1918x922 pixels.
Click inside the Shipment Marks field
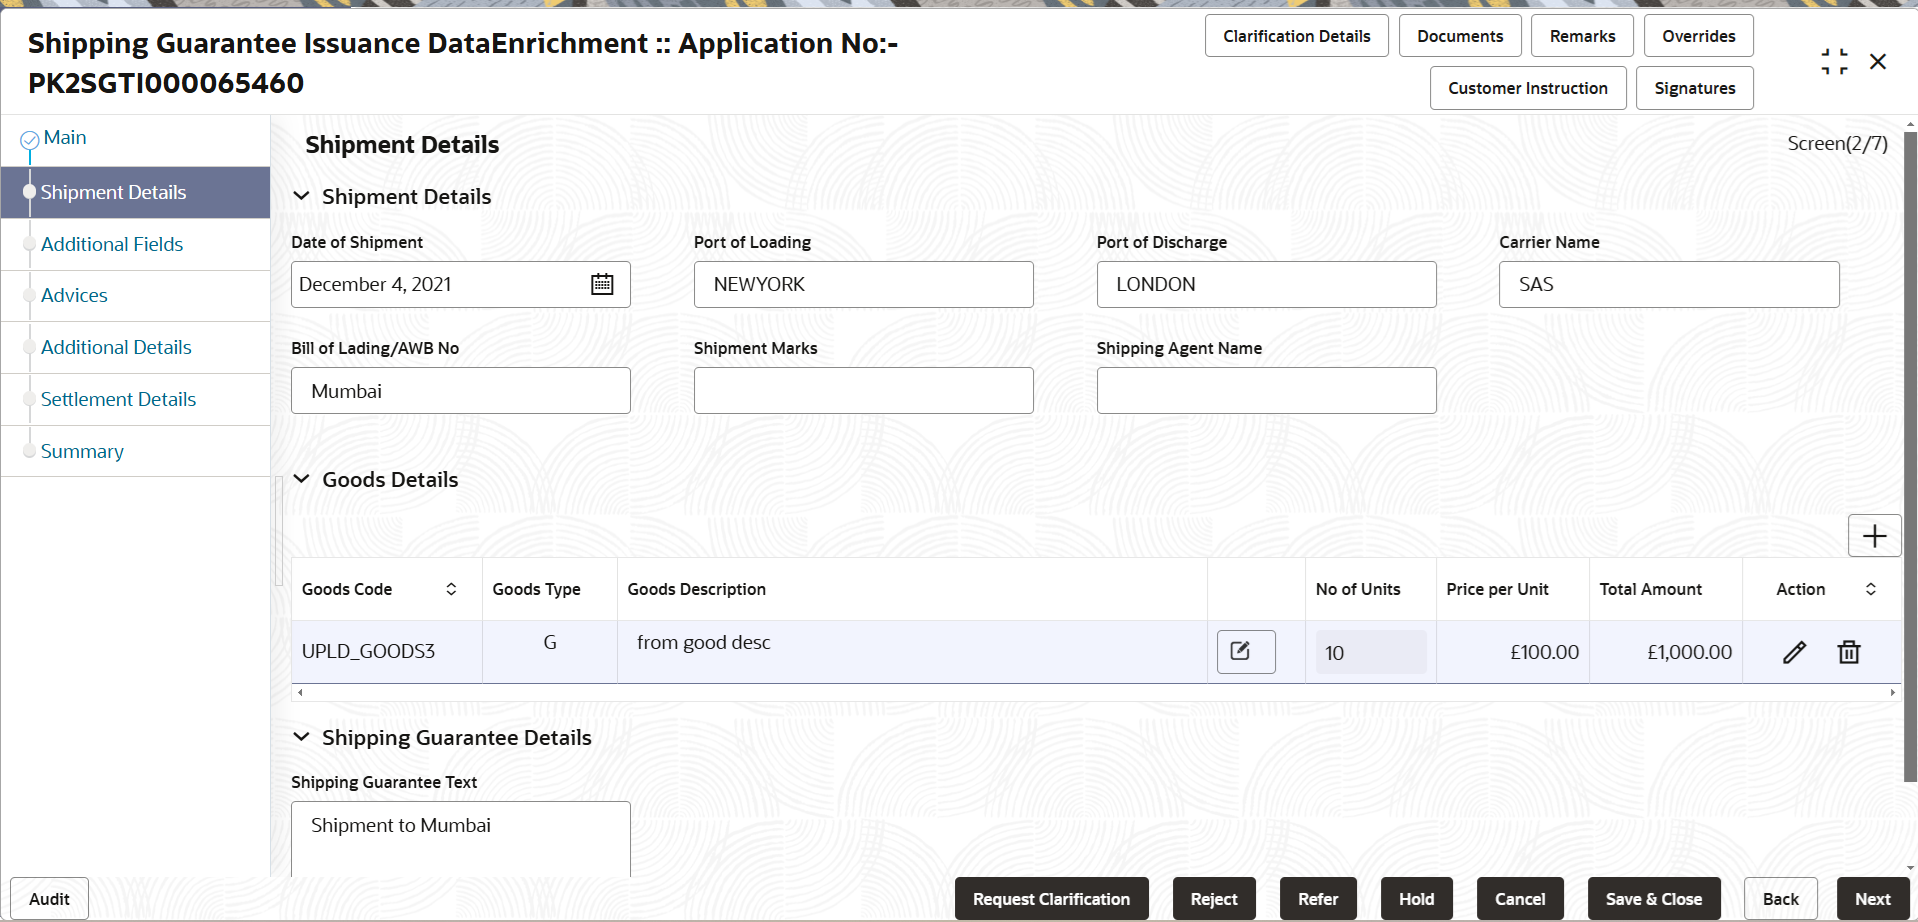tap(862, 390)
